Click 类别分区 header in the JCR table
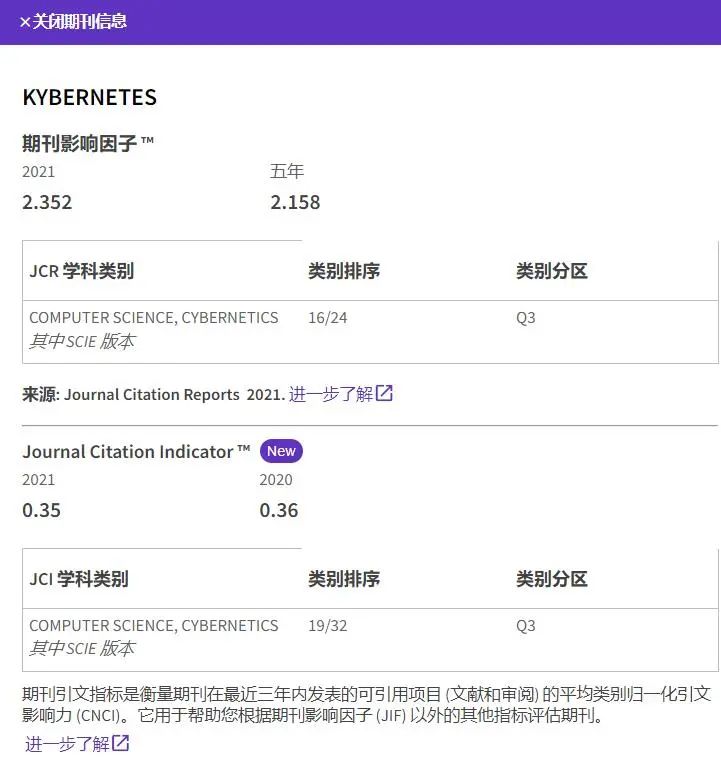The image size is (721, 768). [552, 270]
